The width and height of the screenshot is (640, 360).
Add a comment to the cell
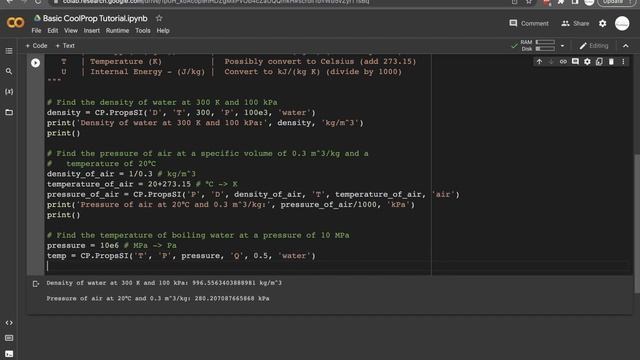tap(575, 62)
